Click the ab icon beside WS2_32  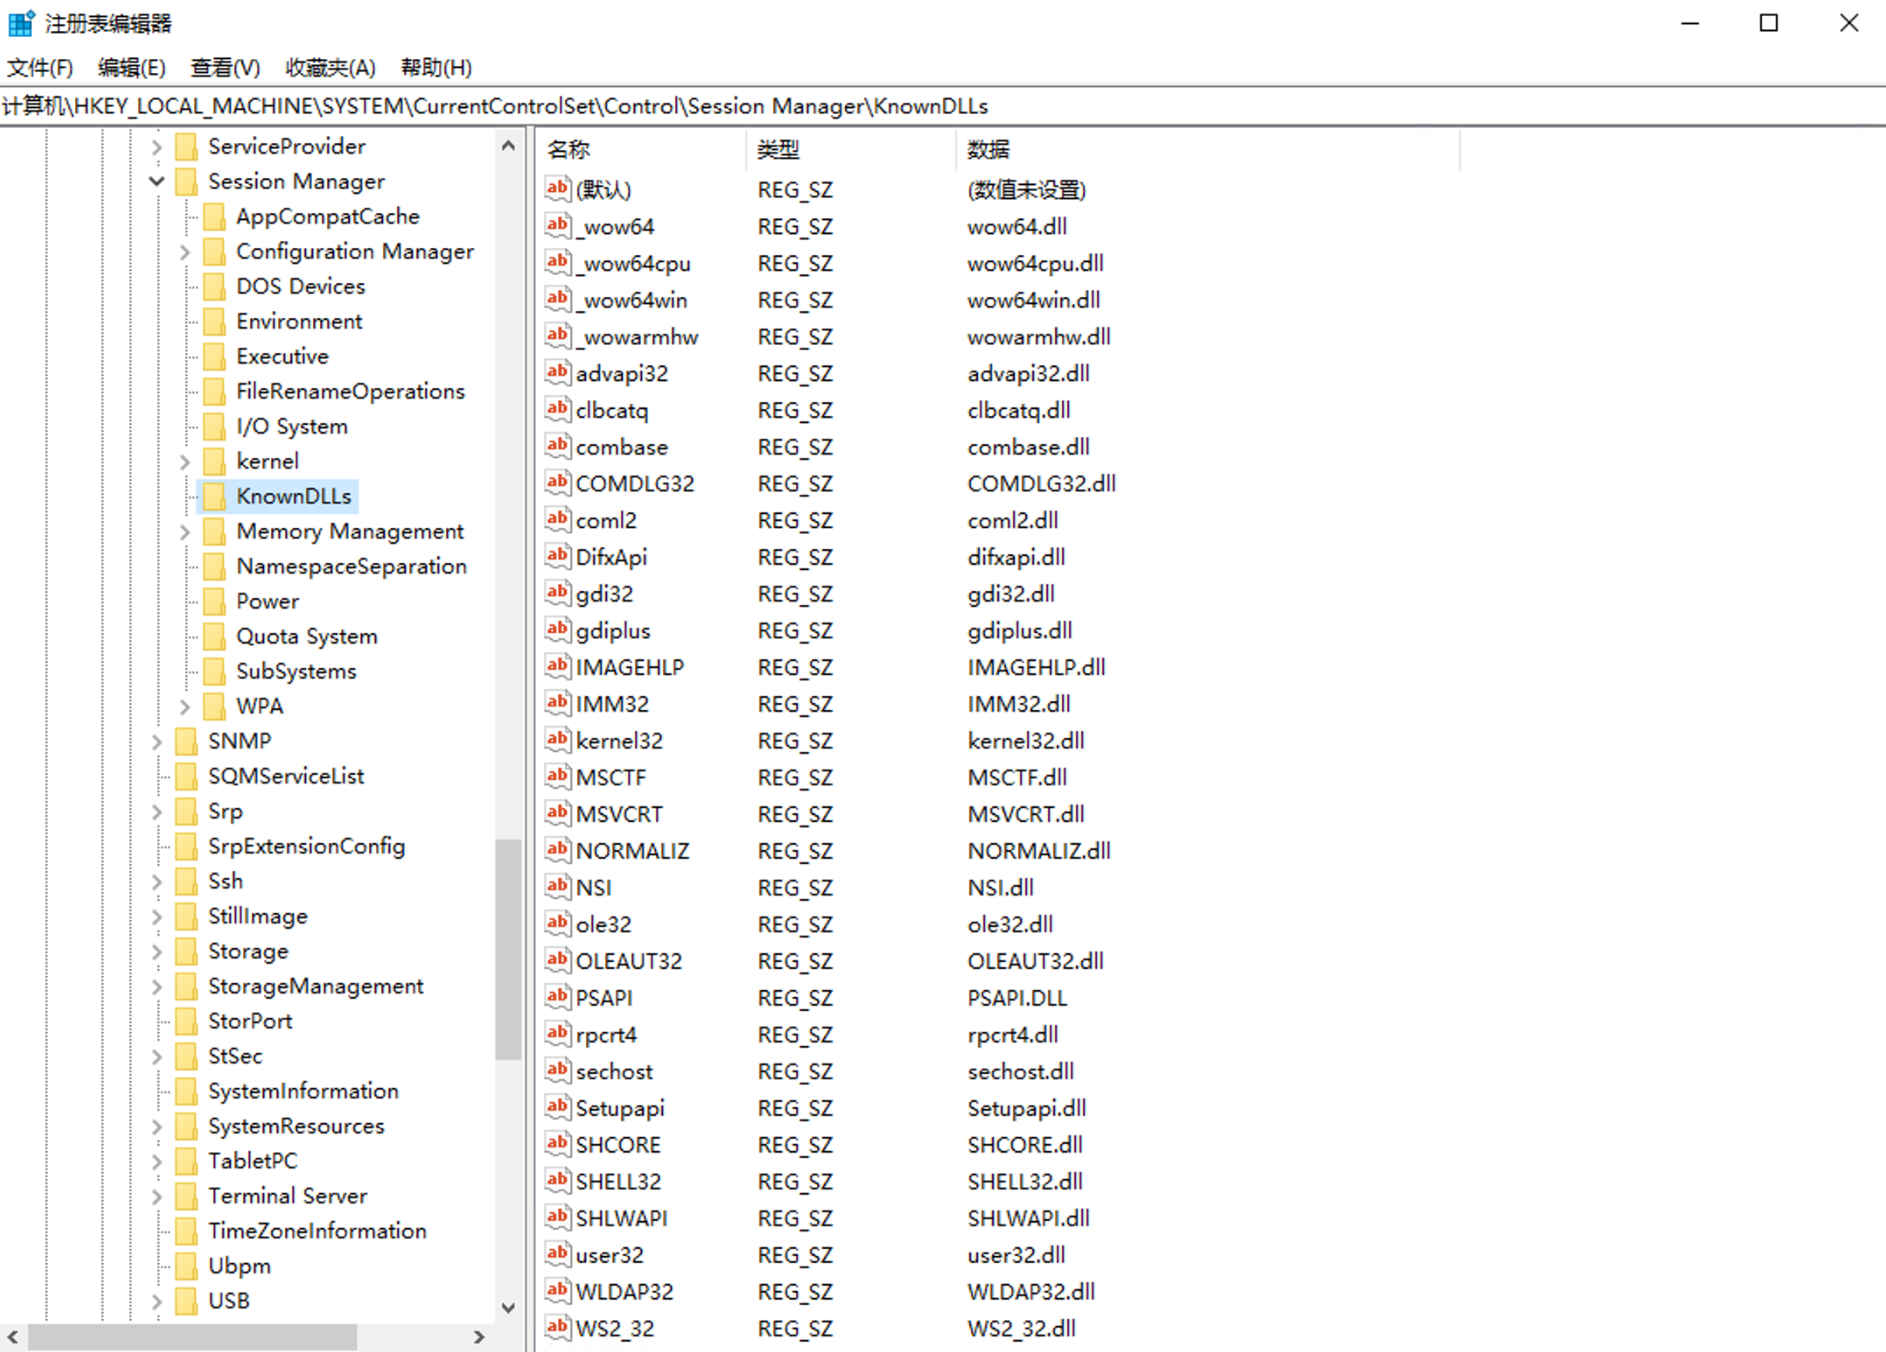(x=558, y=1328)
